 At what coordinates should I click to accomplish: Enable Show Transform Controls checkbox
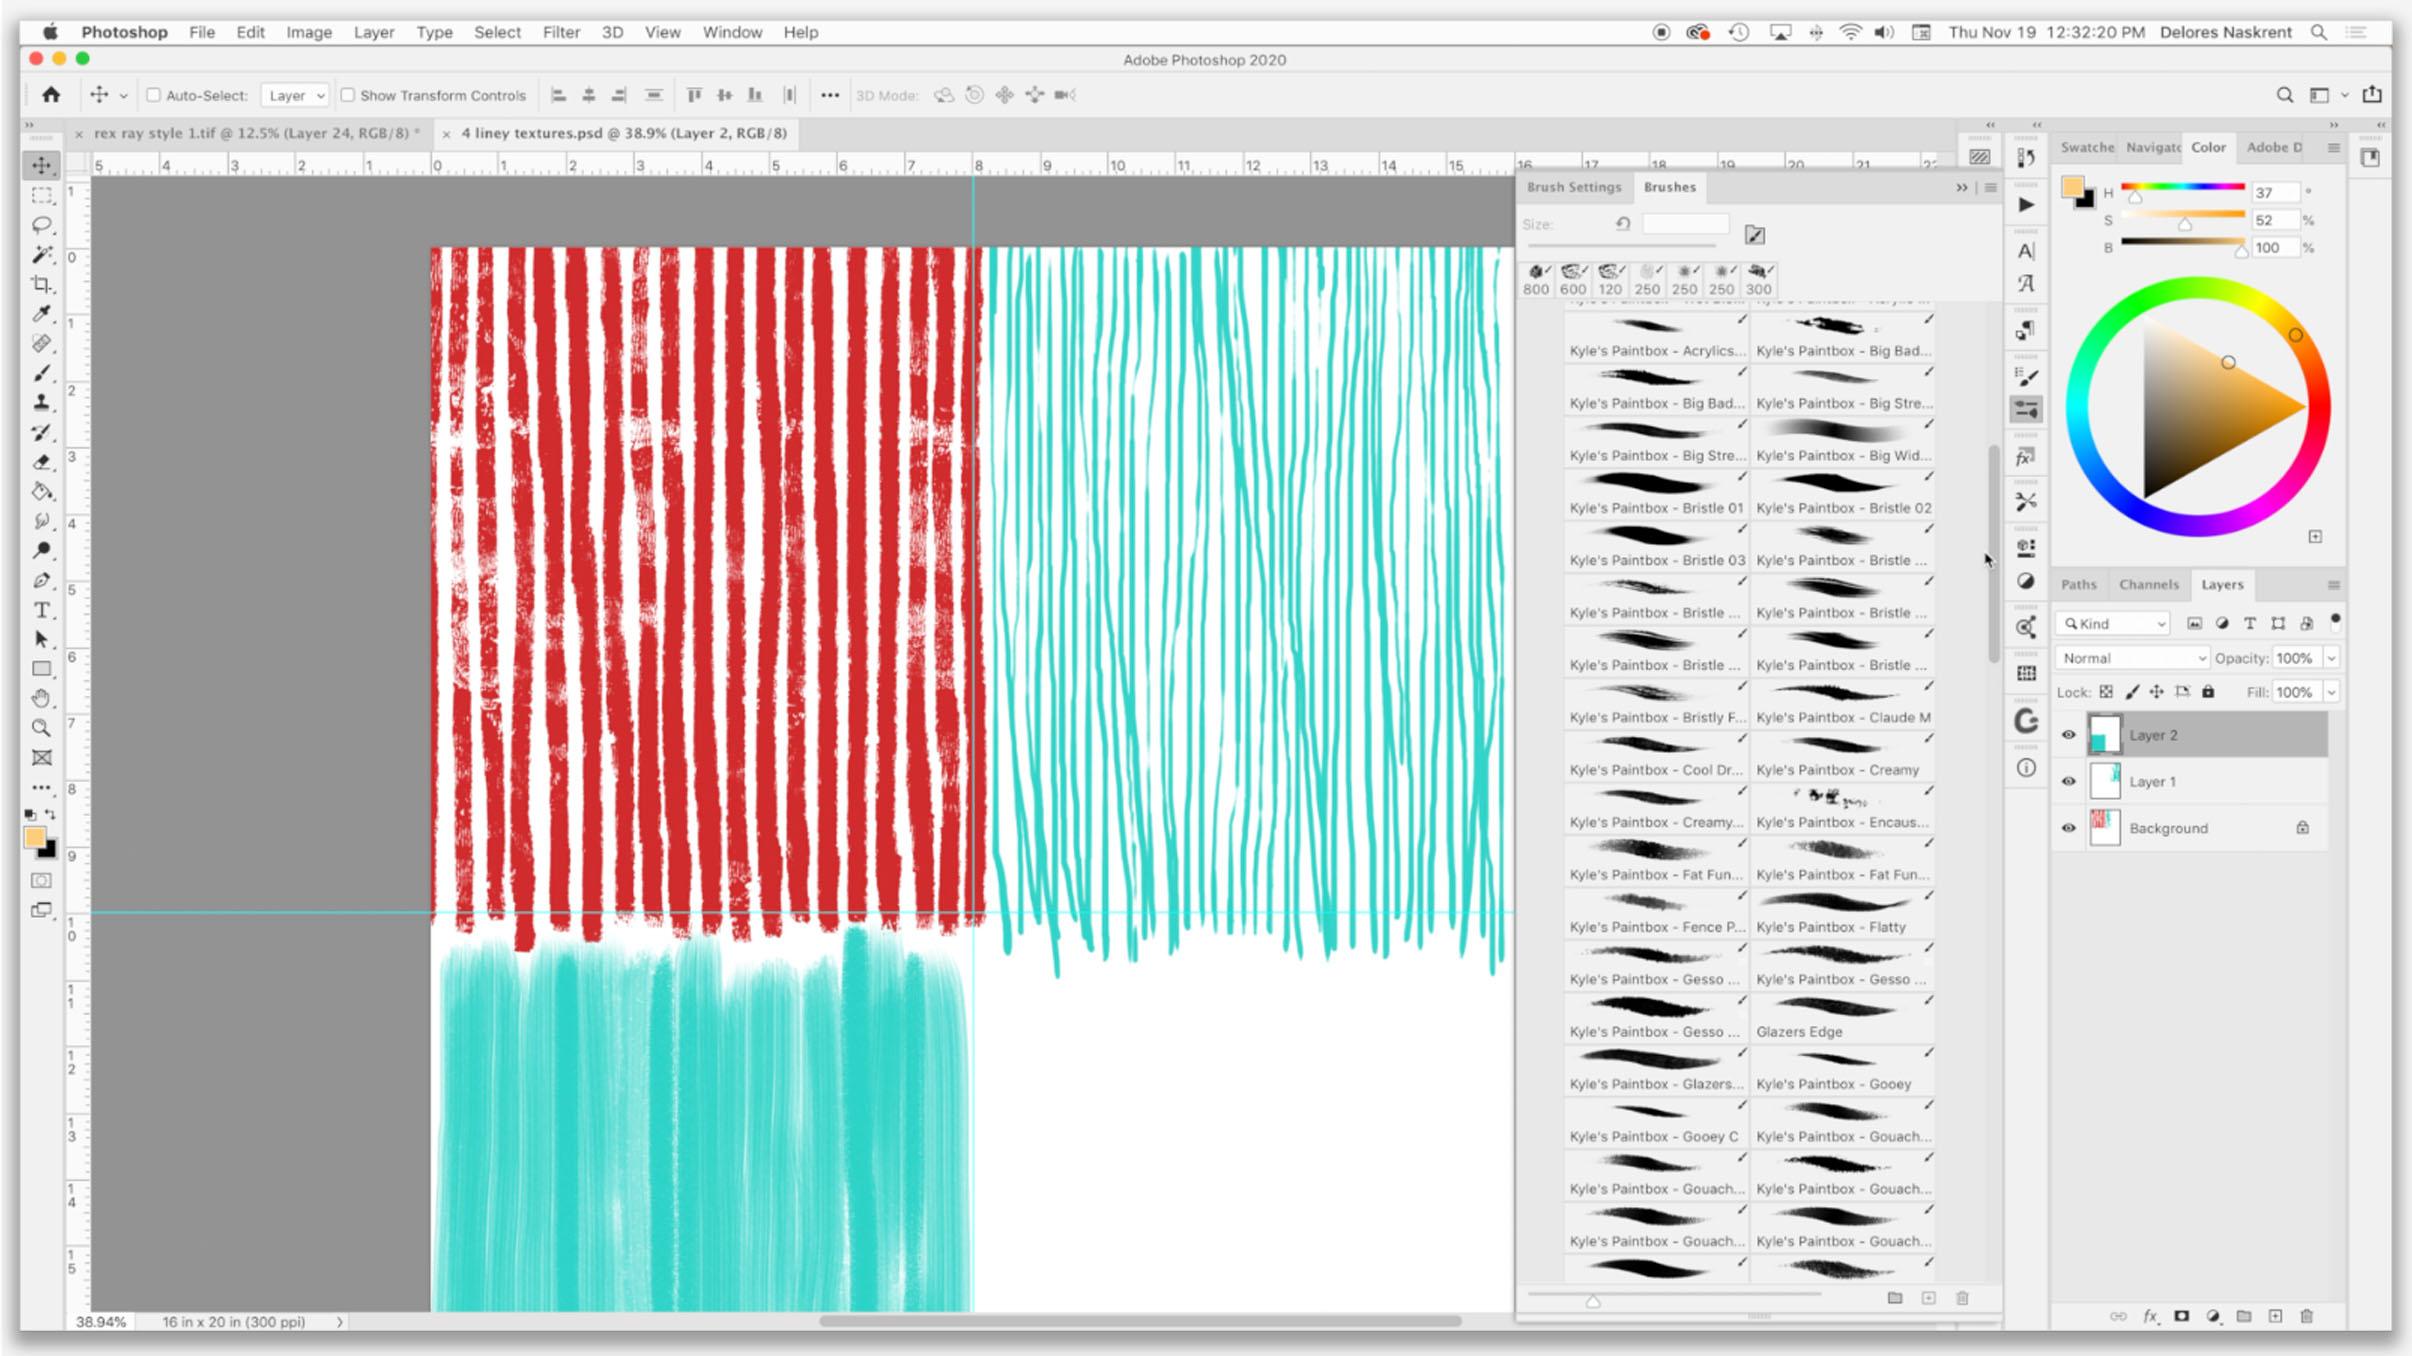click(348, 95)
